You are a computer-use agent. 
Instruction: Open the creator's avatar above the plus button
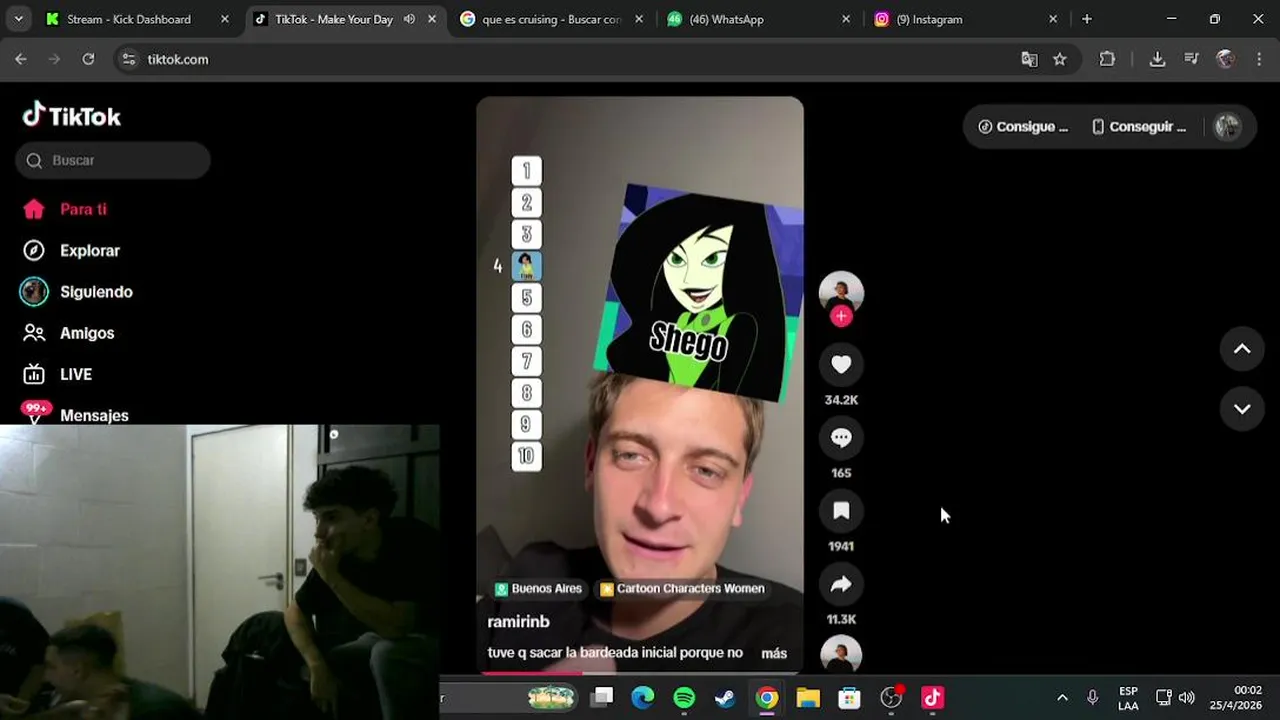(x=841, y=291)
